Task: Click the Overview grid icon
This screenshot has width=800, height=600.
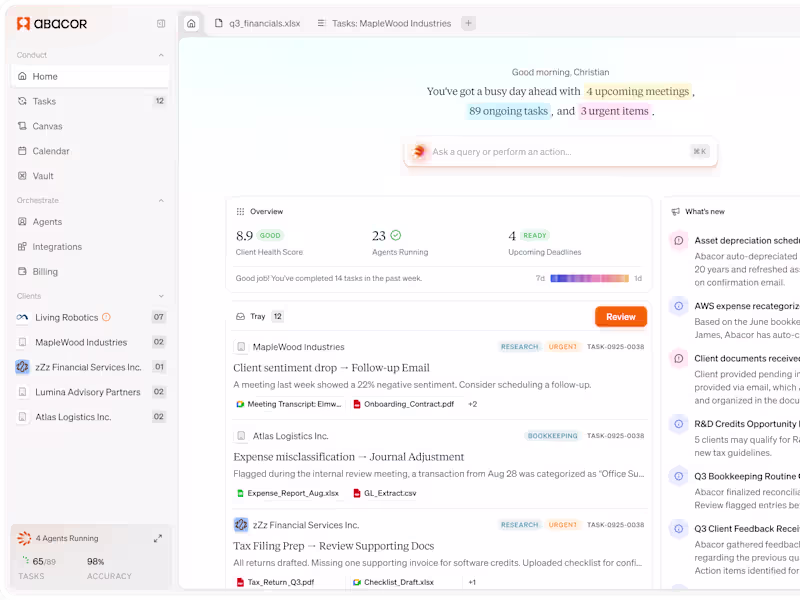Action: point(240,212)
